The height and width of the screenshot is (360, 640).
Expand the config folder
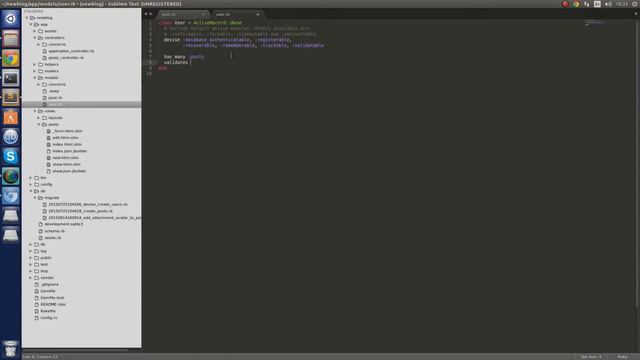[x=31, y=184]
